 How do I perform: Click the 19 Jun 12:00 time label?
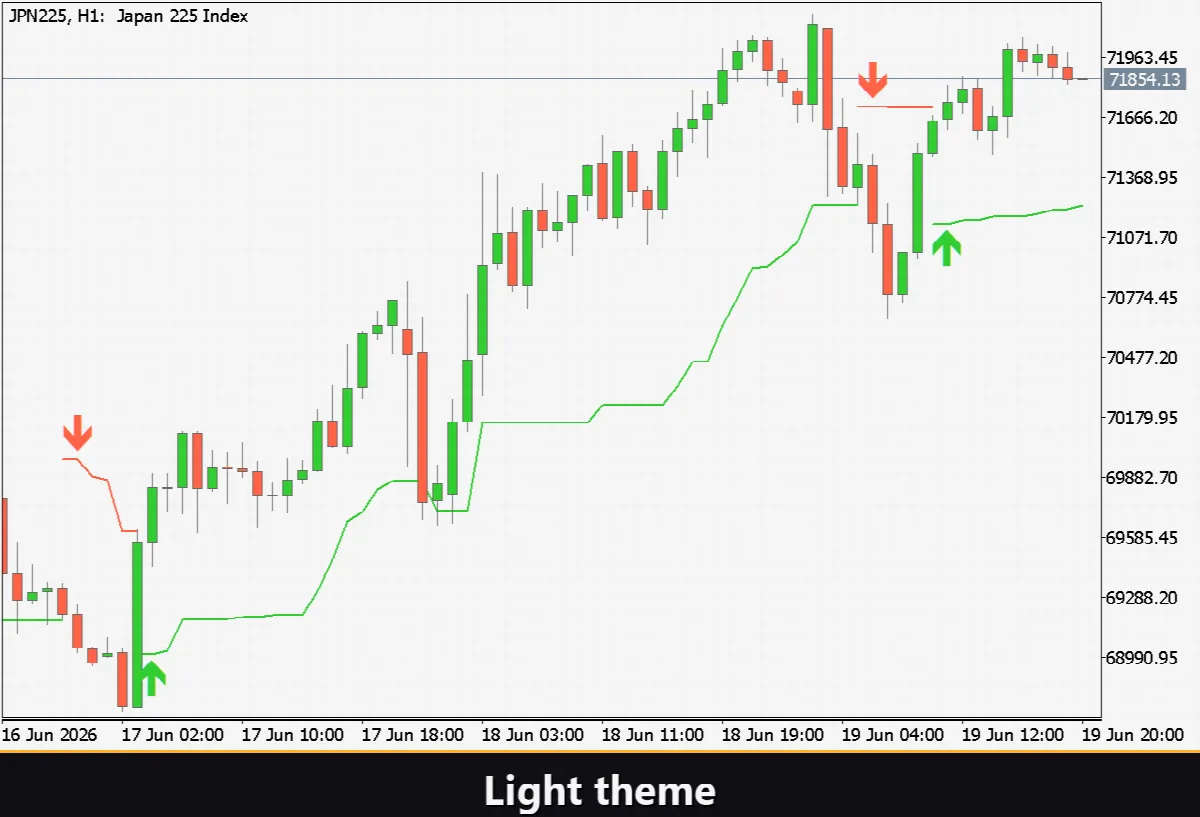(1012, 735)
